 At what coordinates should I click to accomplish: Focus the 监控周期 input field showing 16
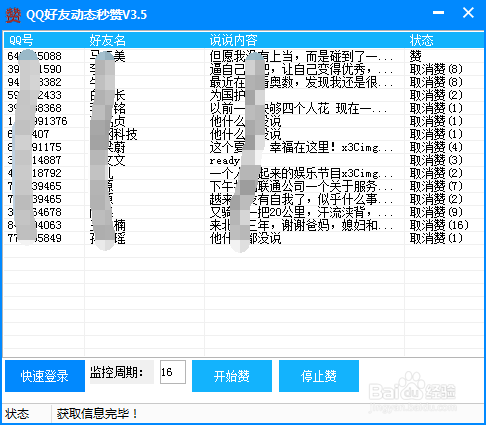point(173,372)
